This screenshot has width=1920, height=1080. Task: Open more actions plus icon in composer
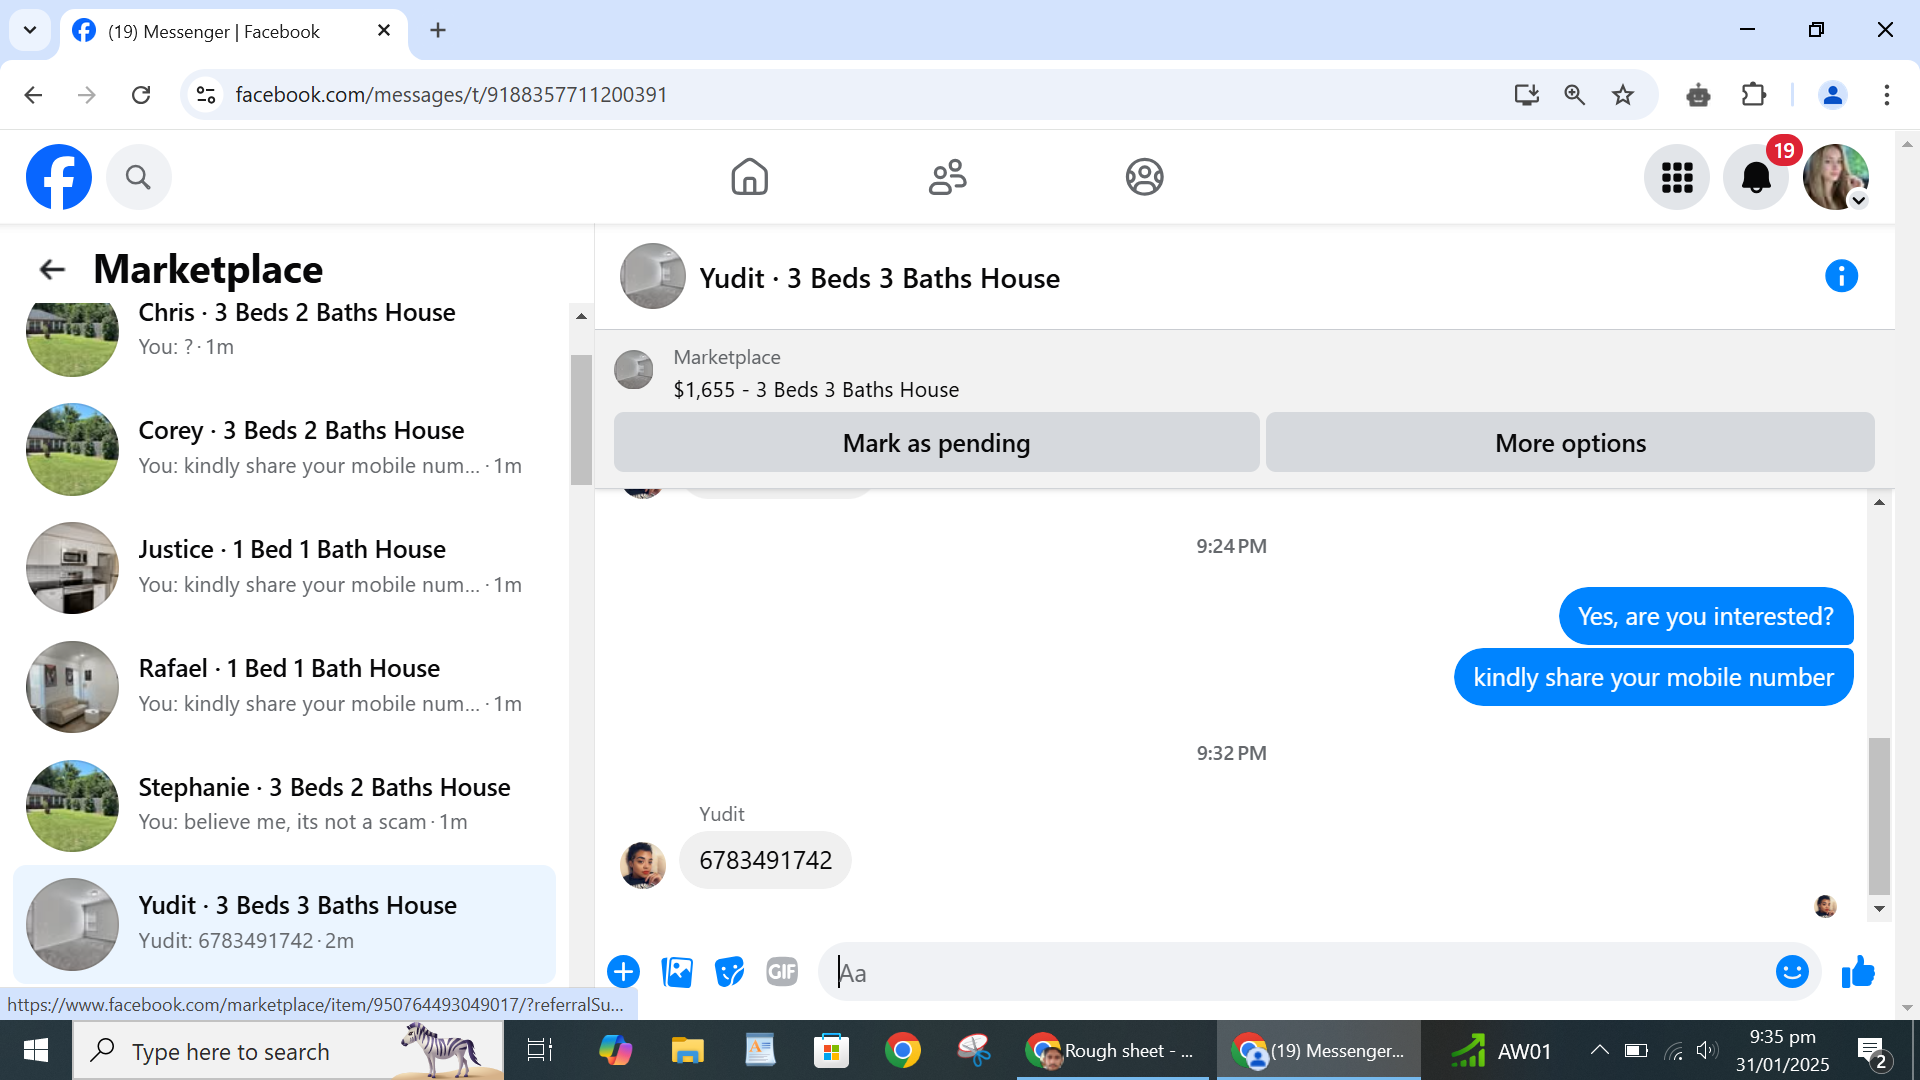coord(623,971)
